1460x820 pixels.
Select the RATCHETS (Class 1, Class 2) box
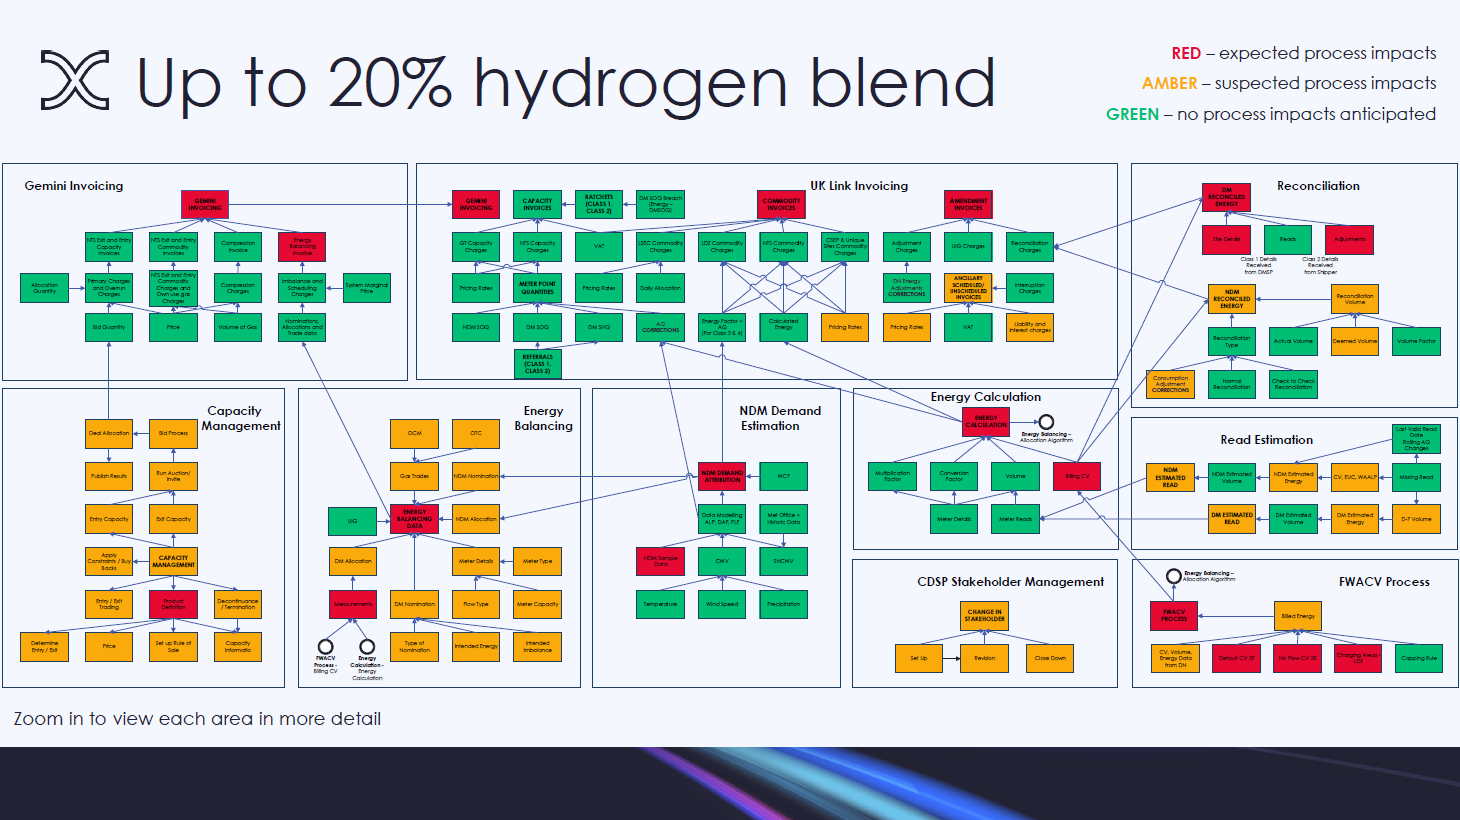[599, 204]
